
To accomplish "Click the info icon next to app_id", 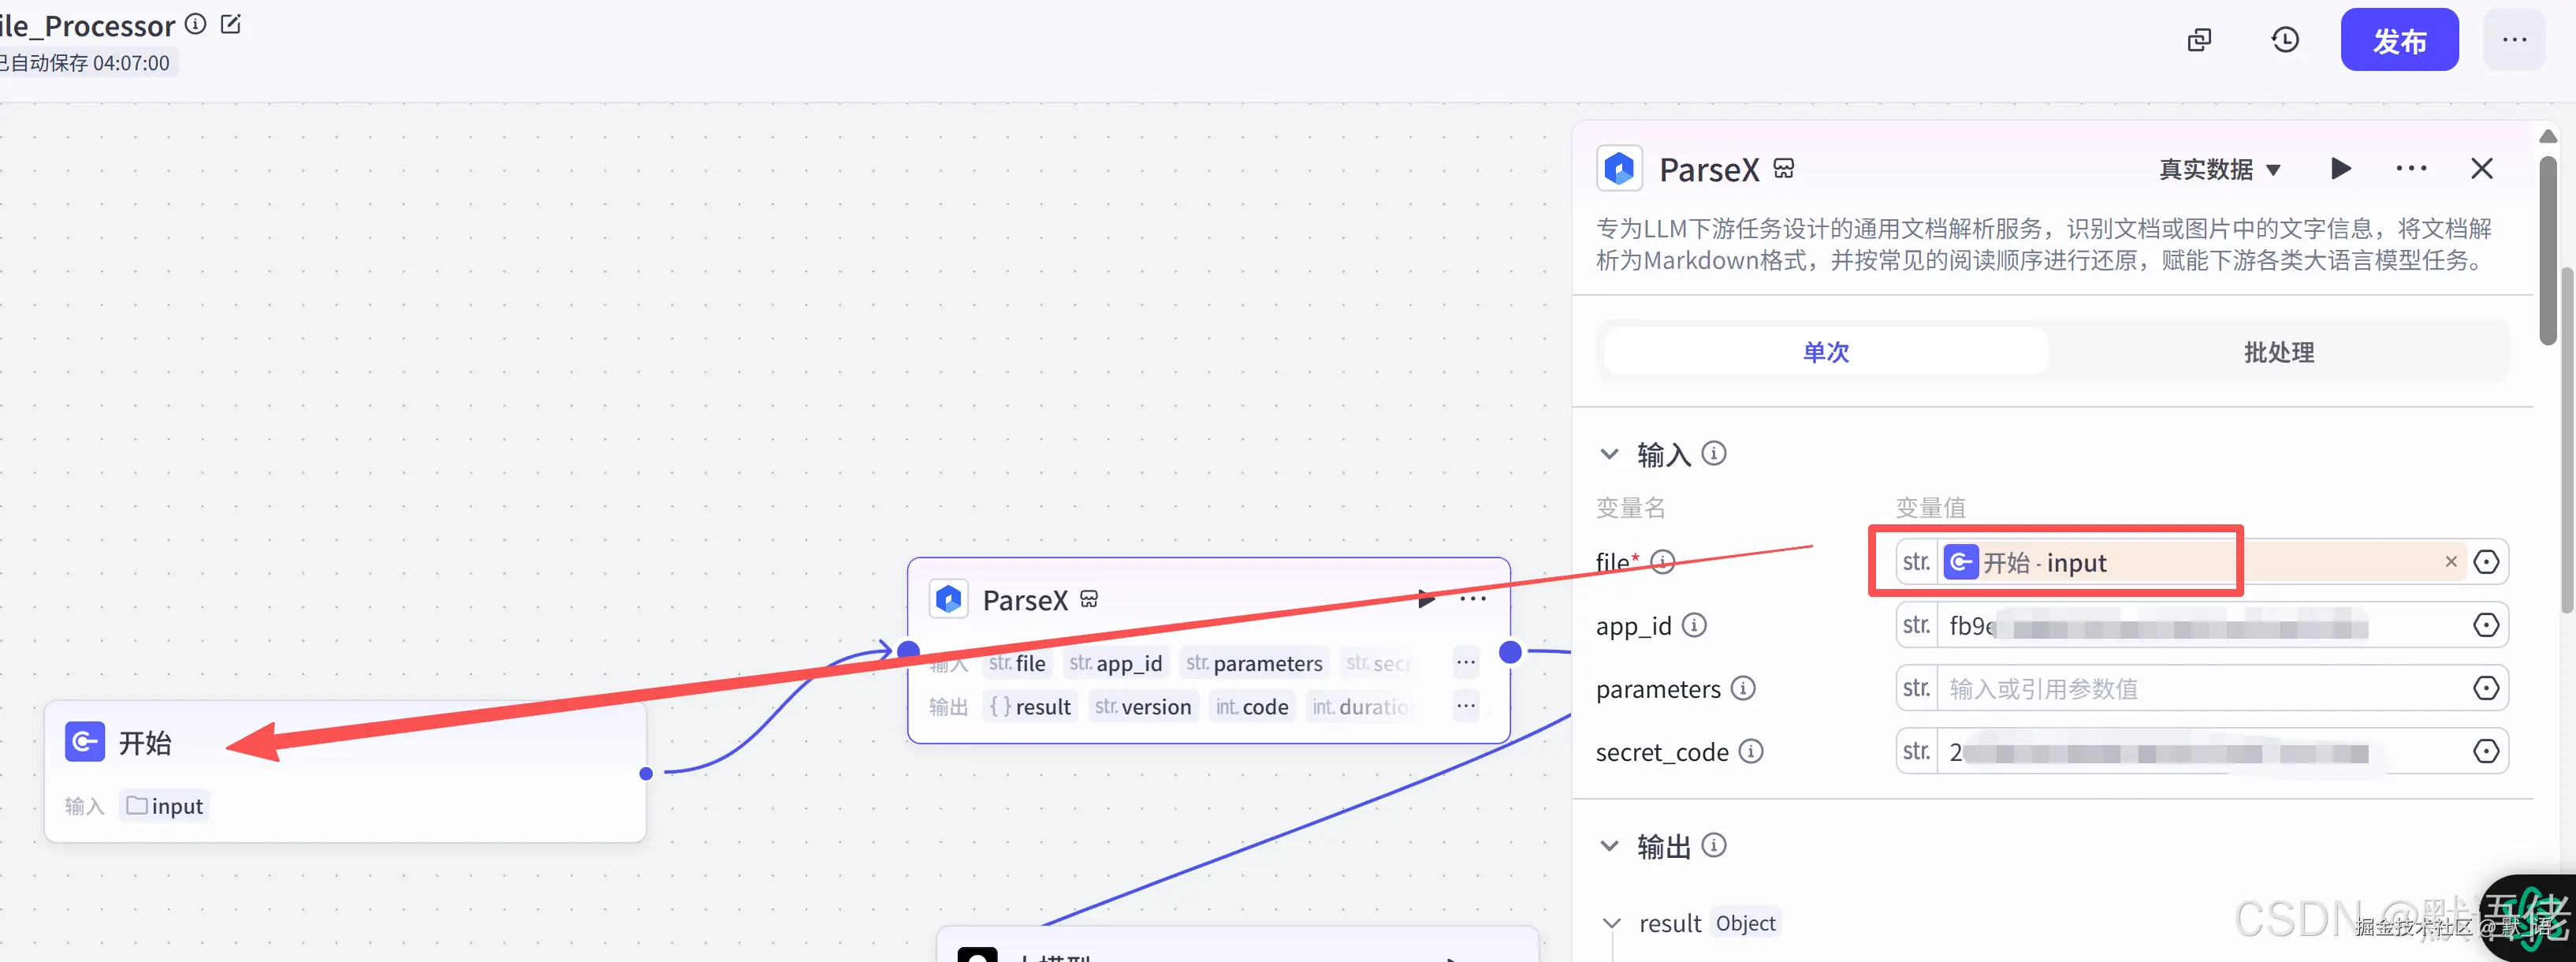I will pos(1694,625).
